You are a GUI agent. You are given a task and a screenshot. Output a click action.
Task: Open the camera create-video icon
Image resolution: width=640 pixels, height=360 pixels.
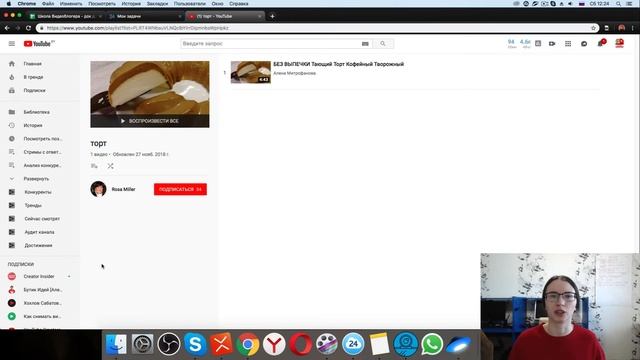pyautogui.click(x=552, y=44)
